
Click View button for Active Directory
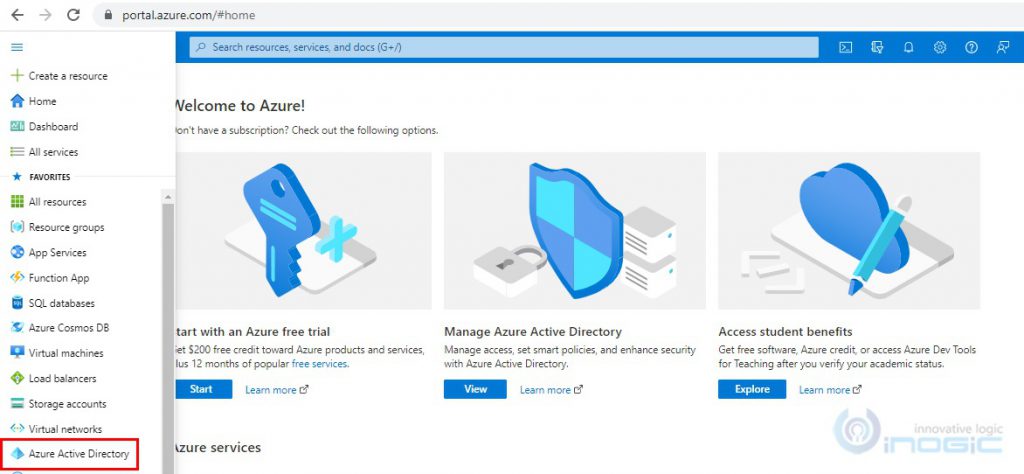(x=477, y=389)
